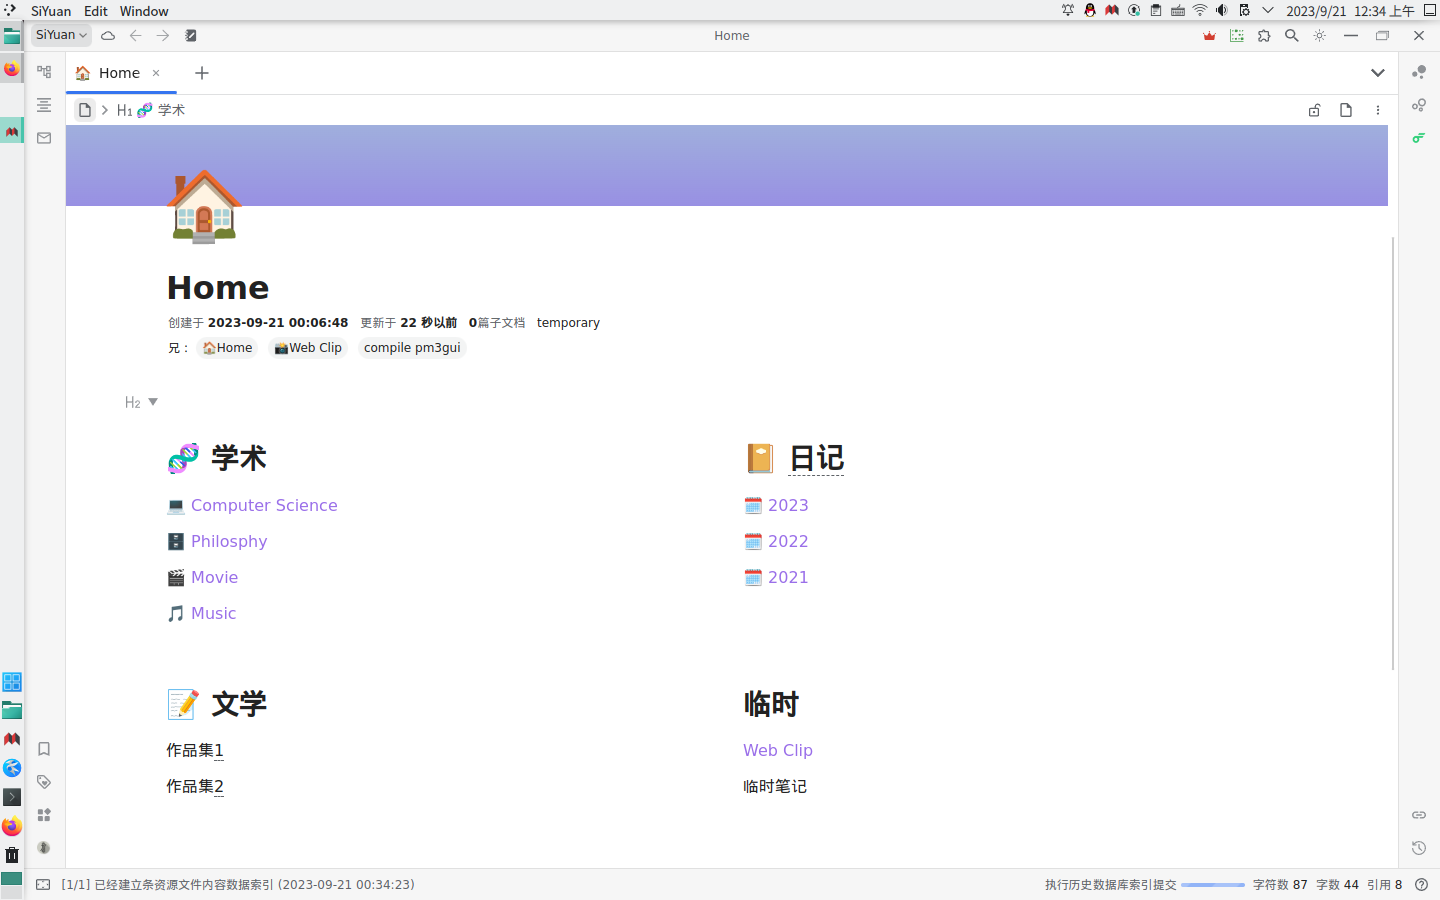The image size is (1440, 900).
Task: Click the editor vertical scrollbar
Action: coord(1393,453)
